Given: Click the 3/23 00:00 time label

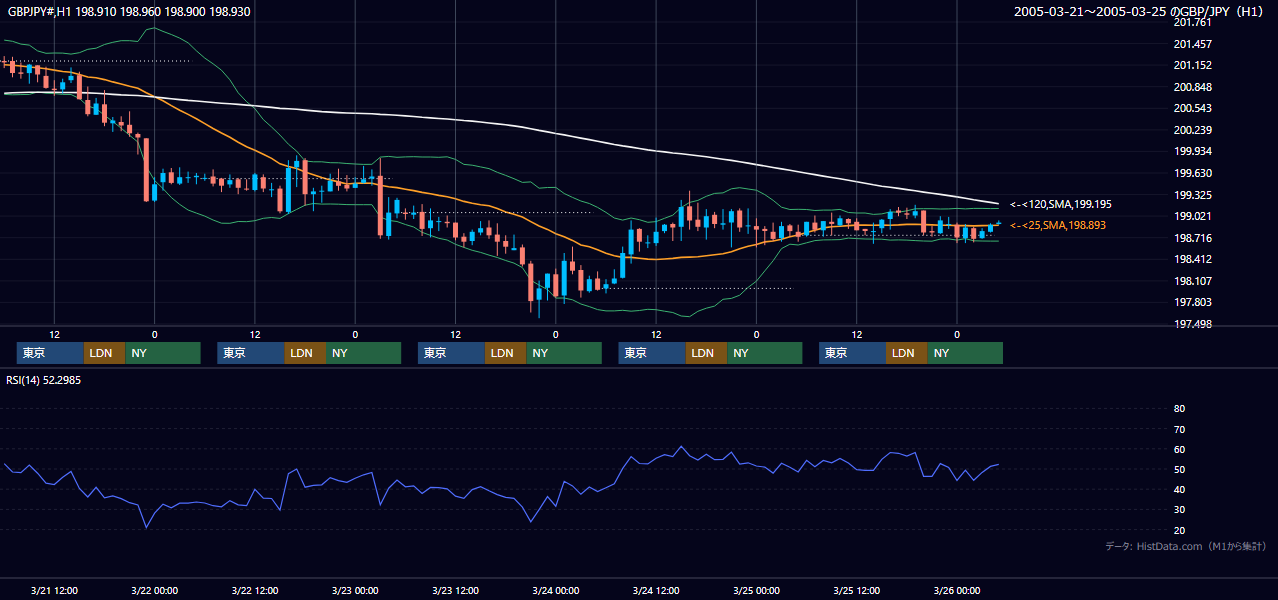Looking at the screenshot, I should tap(355, 590).
